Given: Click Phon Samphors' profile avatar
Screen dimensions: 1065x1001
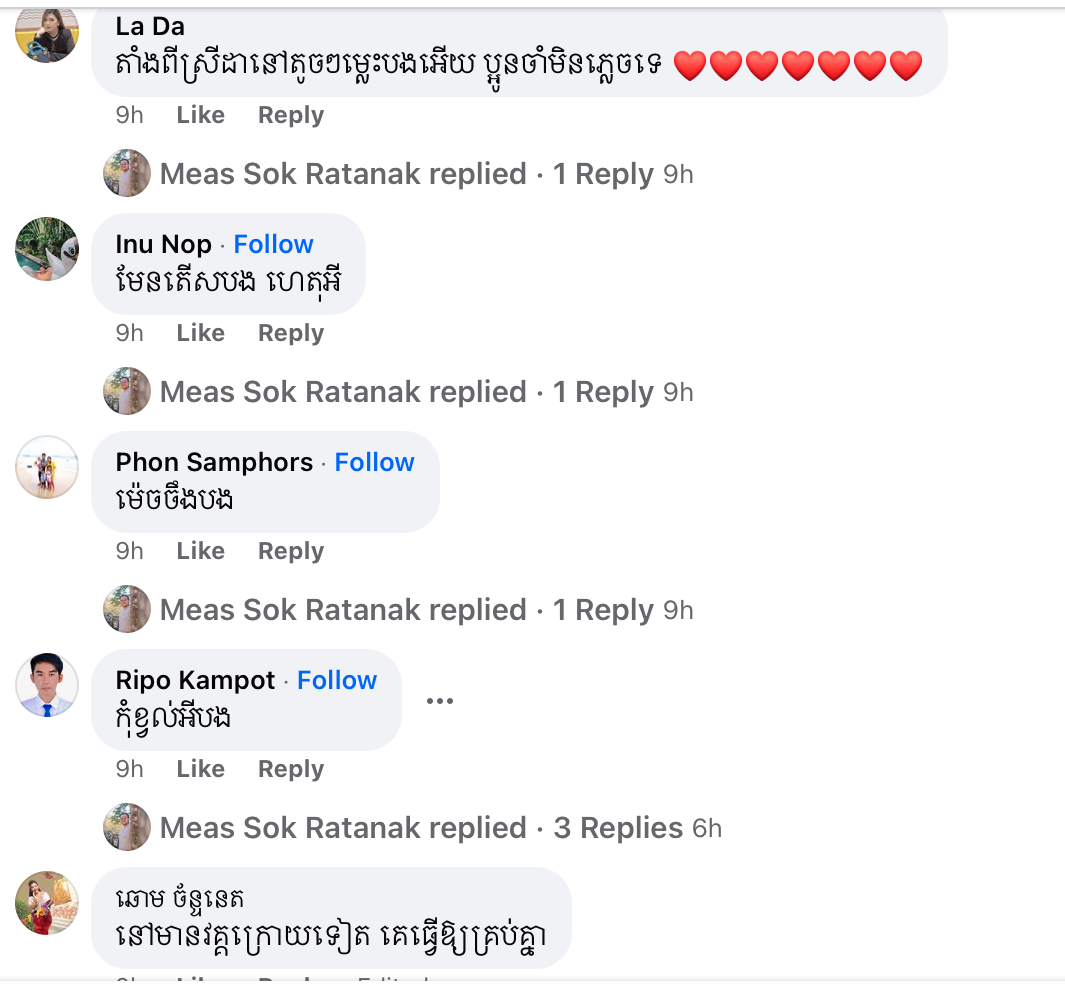Looking at the screenshot, I should [47, 467].
